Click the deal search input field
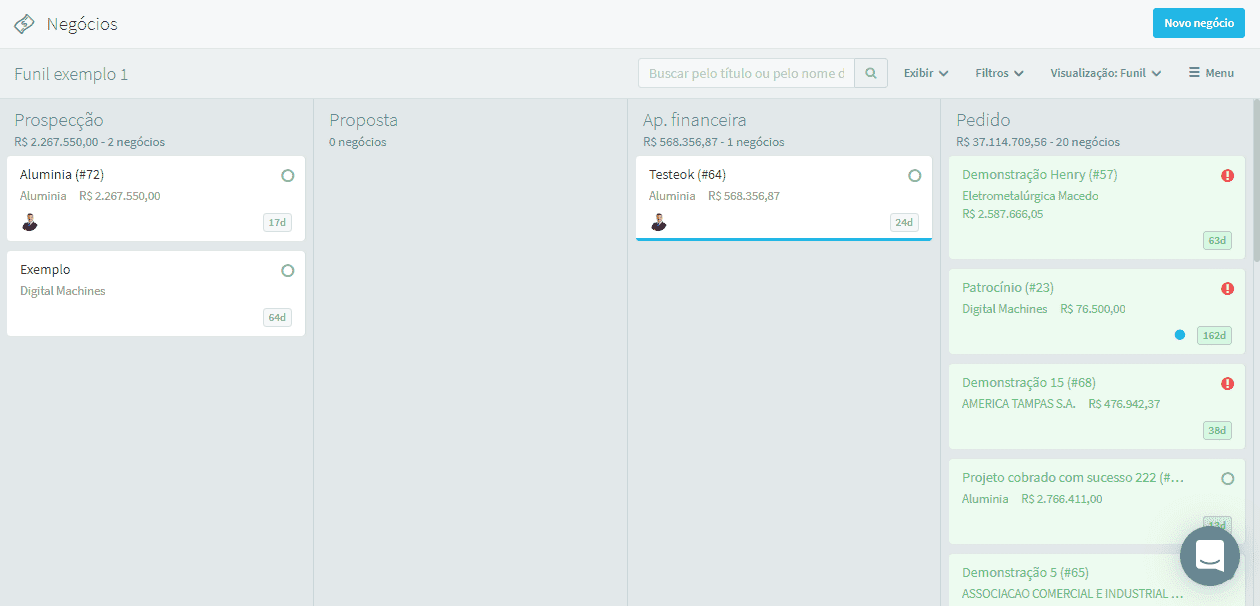 point(745,72)
